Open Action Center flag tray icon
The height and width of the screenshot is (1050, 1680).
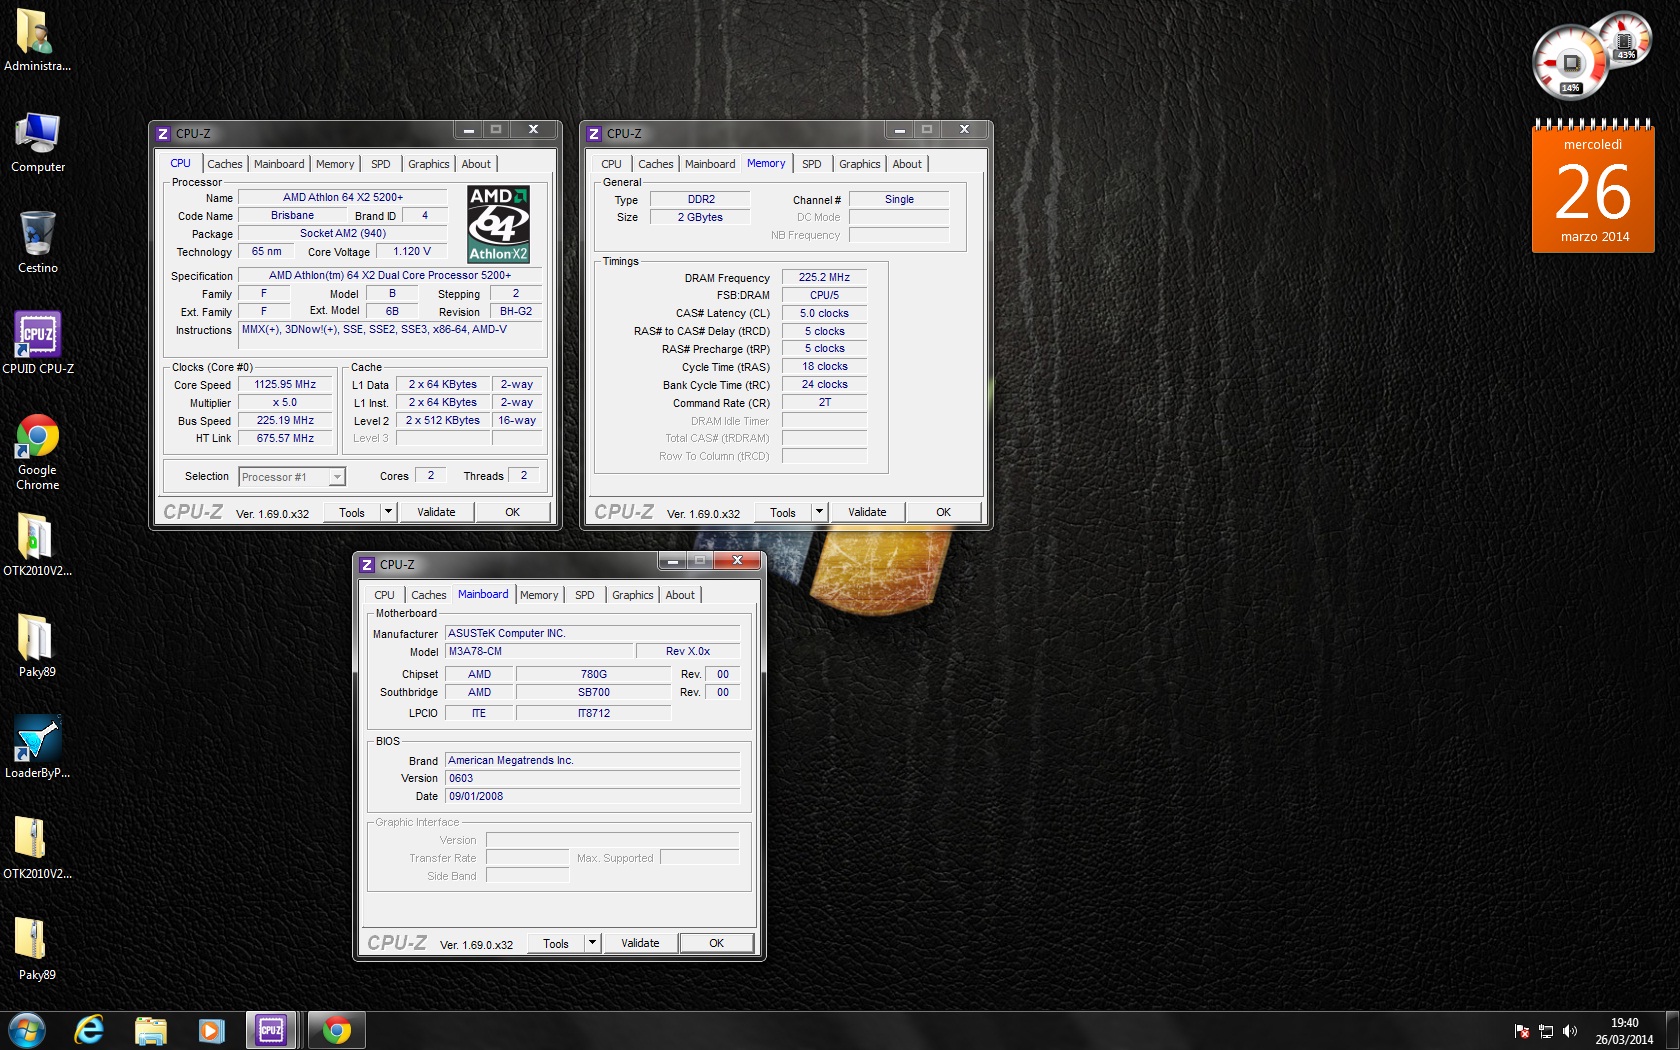click(x=1521, y=1031)
